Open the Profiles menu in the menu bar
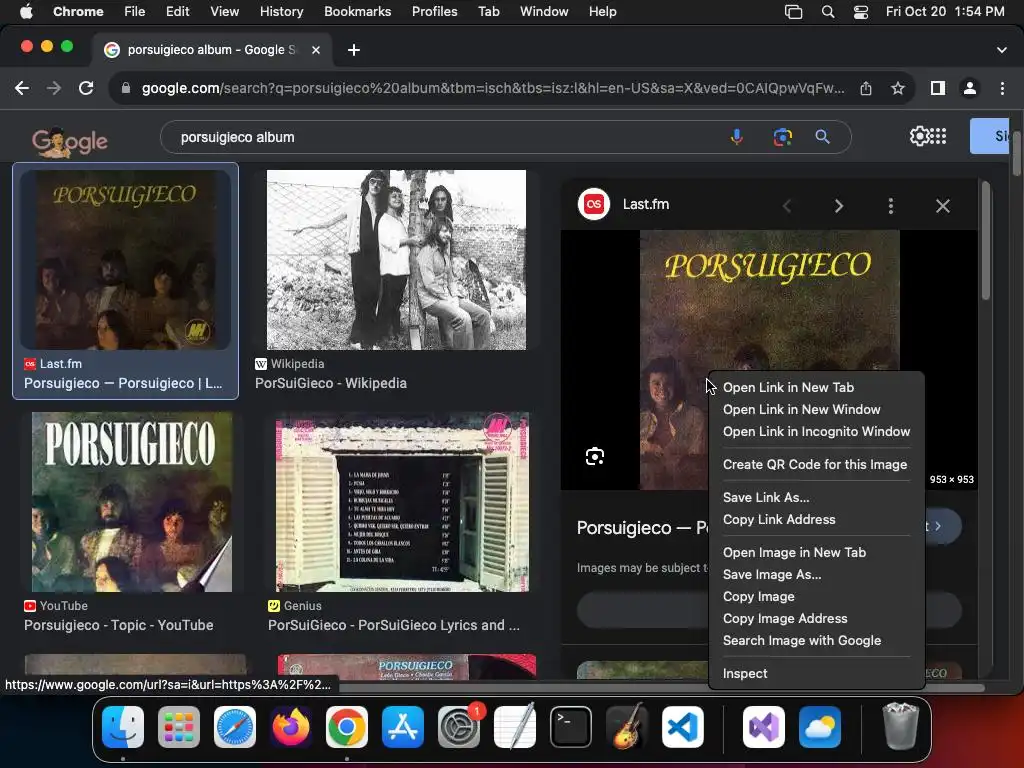The width and height of the screenshot is (1024, 768). [434, 12]
